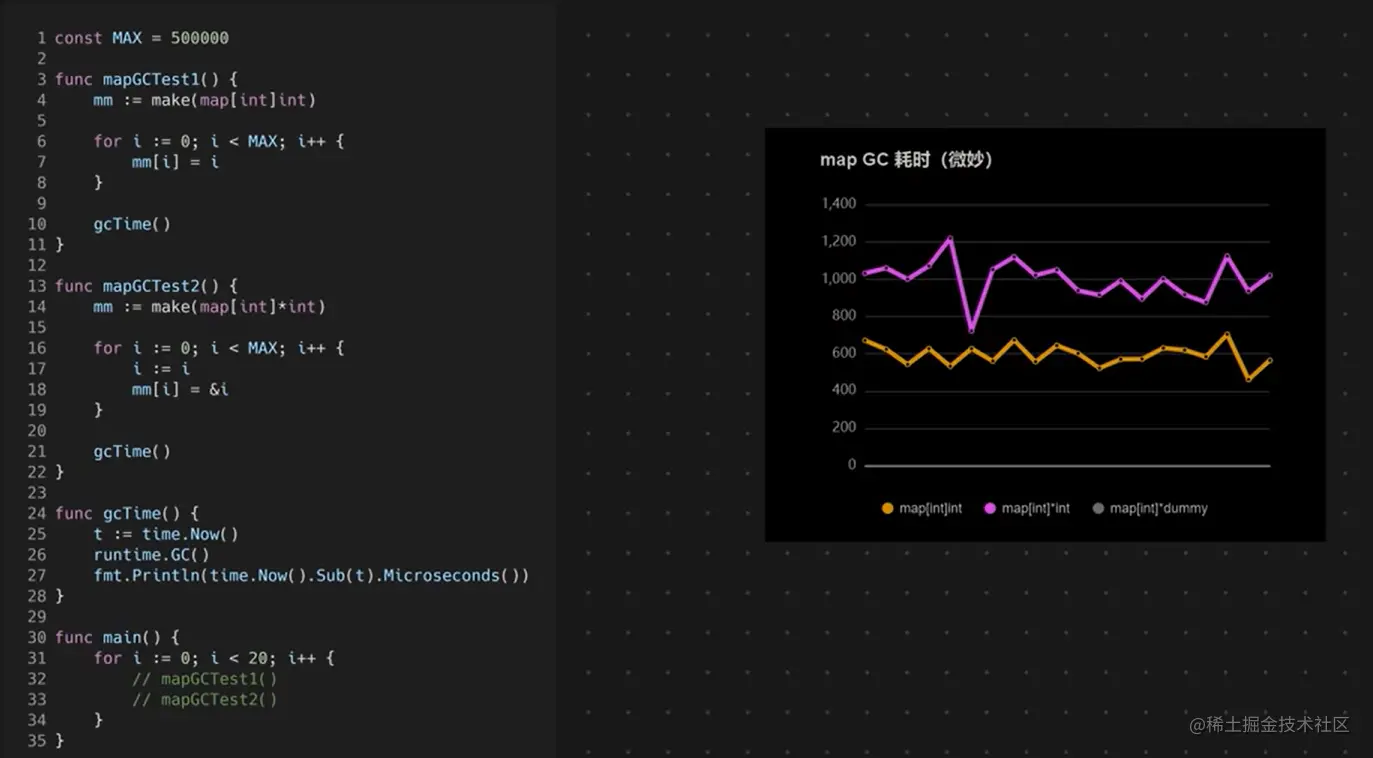This screenshot has width=1373, height=758.
Task: Click the y-axis label 400
Action: click(844, 390)
